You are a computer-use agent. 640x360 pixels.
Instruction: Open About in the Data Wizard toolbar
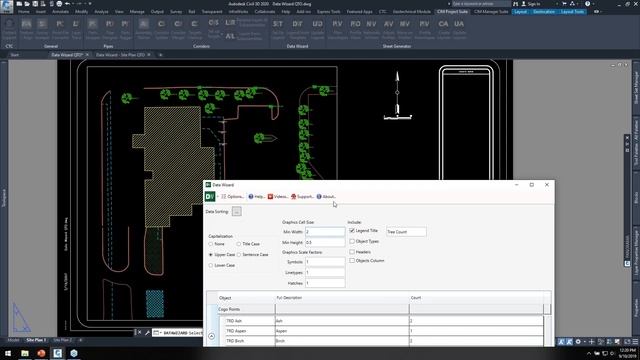[326, 197]
